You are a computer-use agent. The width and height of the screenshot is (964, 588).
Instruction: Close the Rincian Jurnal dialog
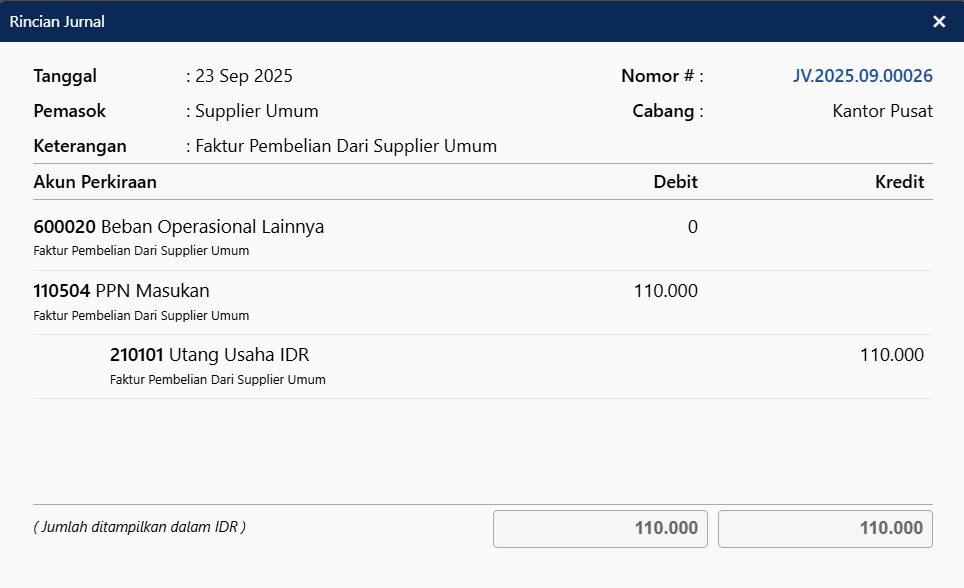(939, 21)
